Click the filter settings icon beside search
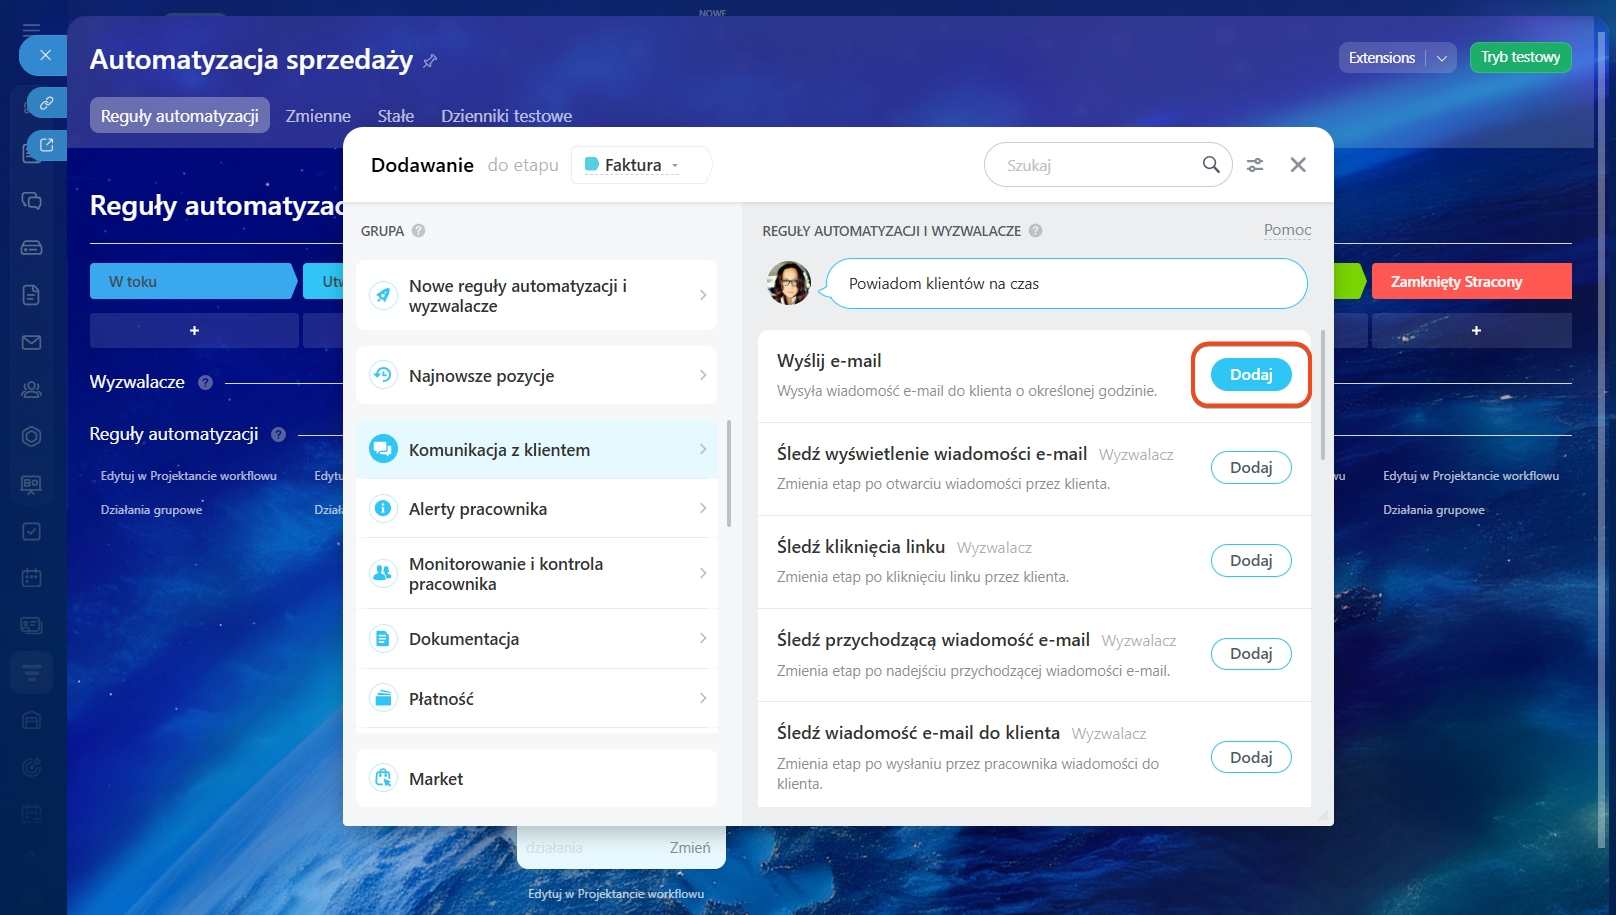1616x915 pixels. [x=1255, y=165]
